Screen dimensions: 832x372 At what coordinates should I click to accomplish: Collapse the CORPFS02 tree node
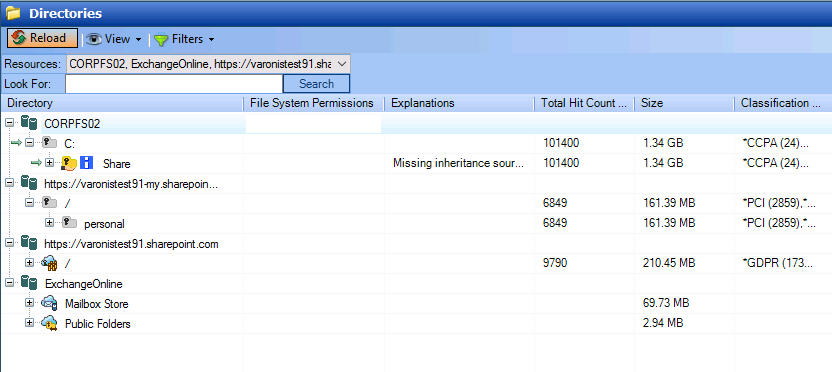click(9, 123)
